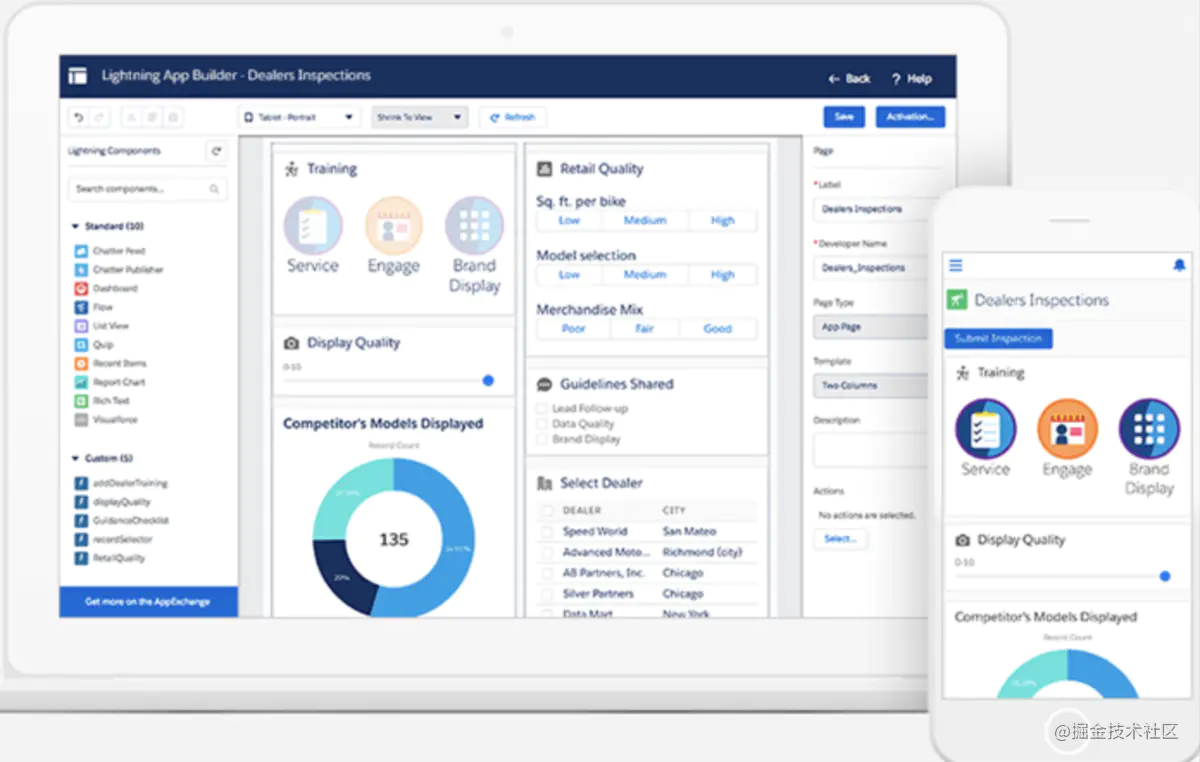Tap Submit Inspection on the phone

click(998, 339)
